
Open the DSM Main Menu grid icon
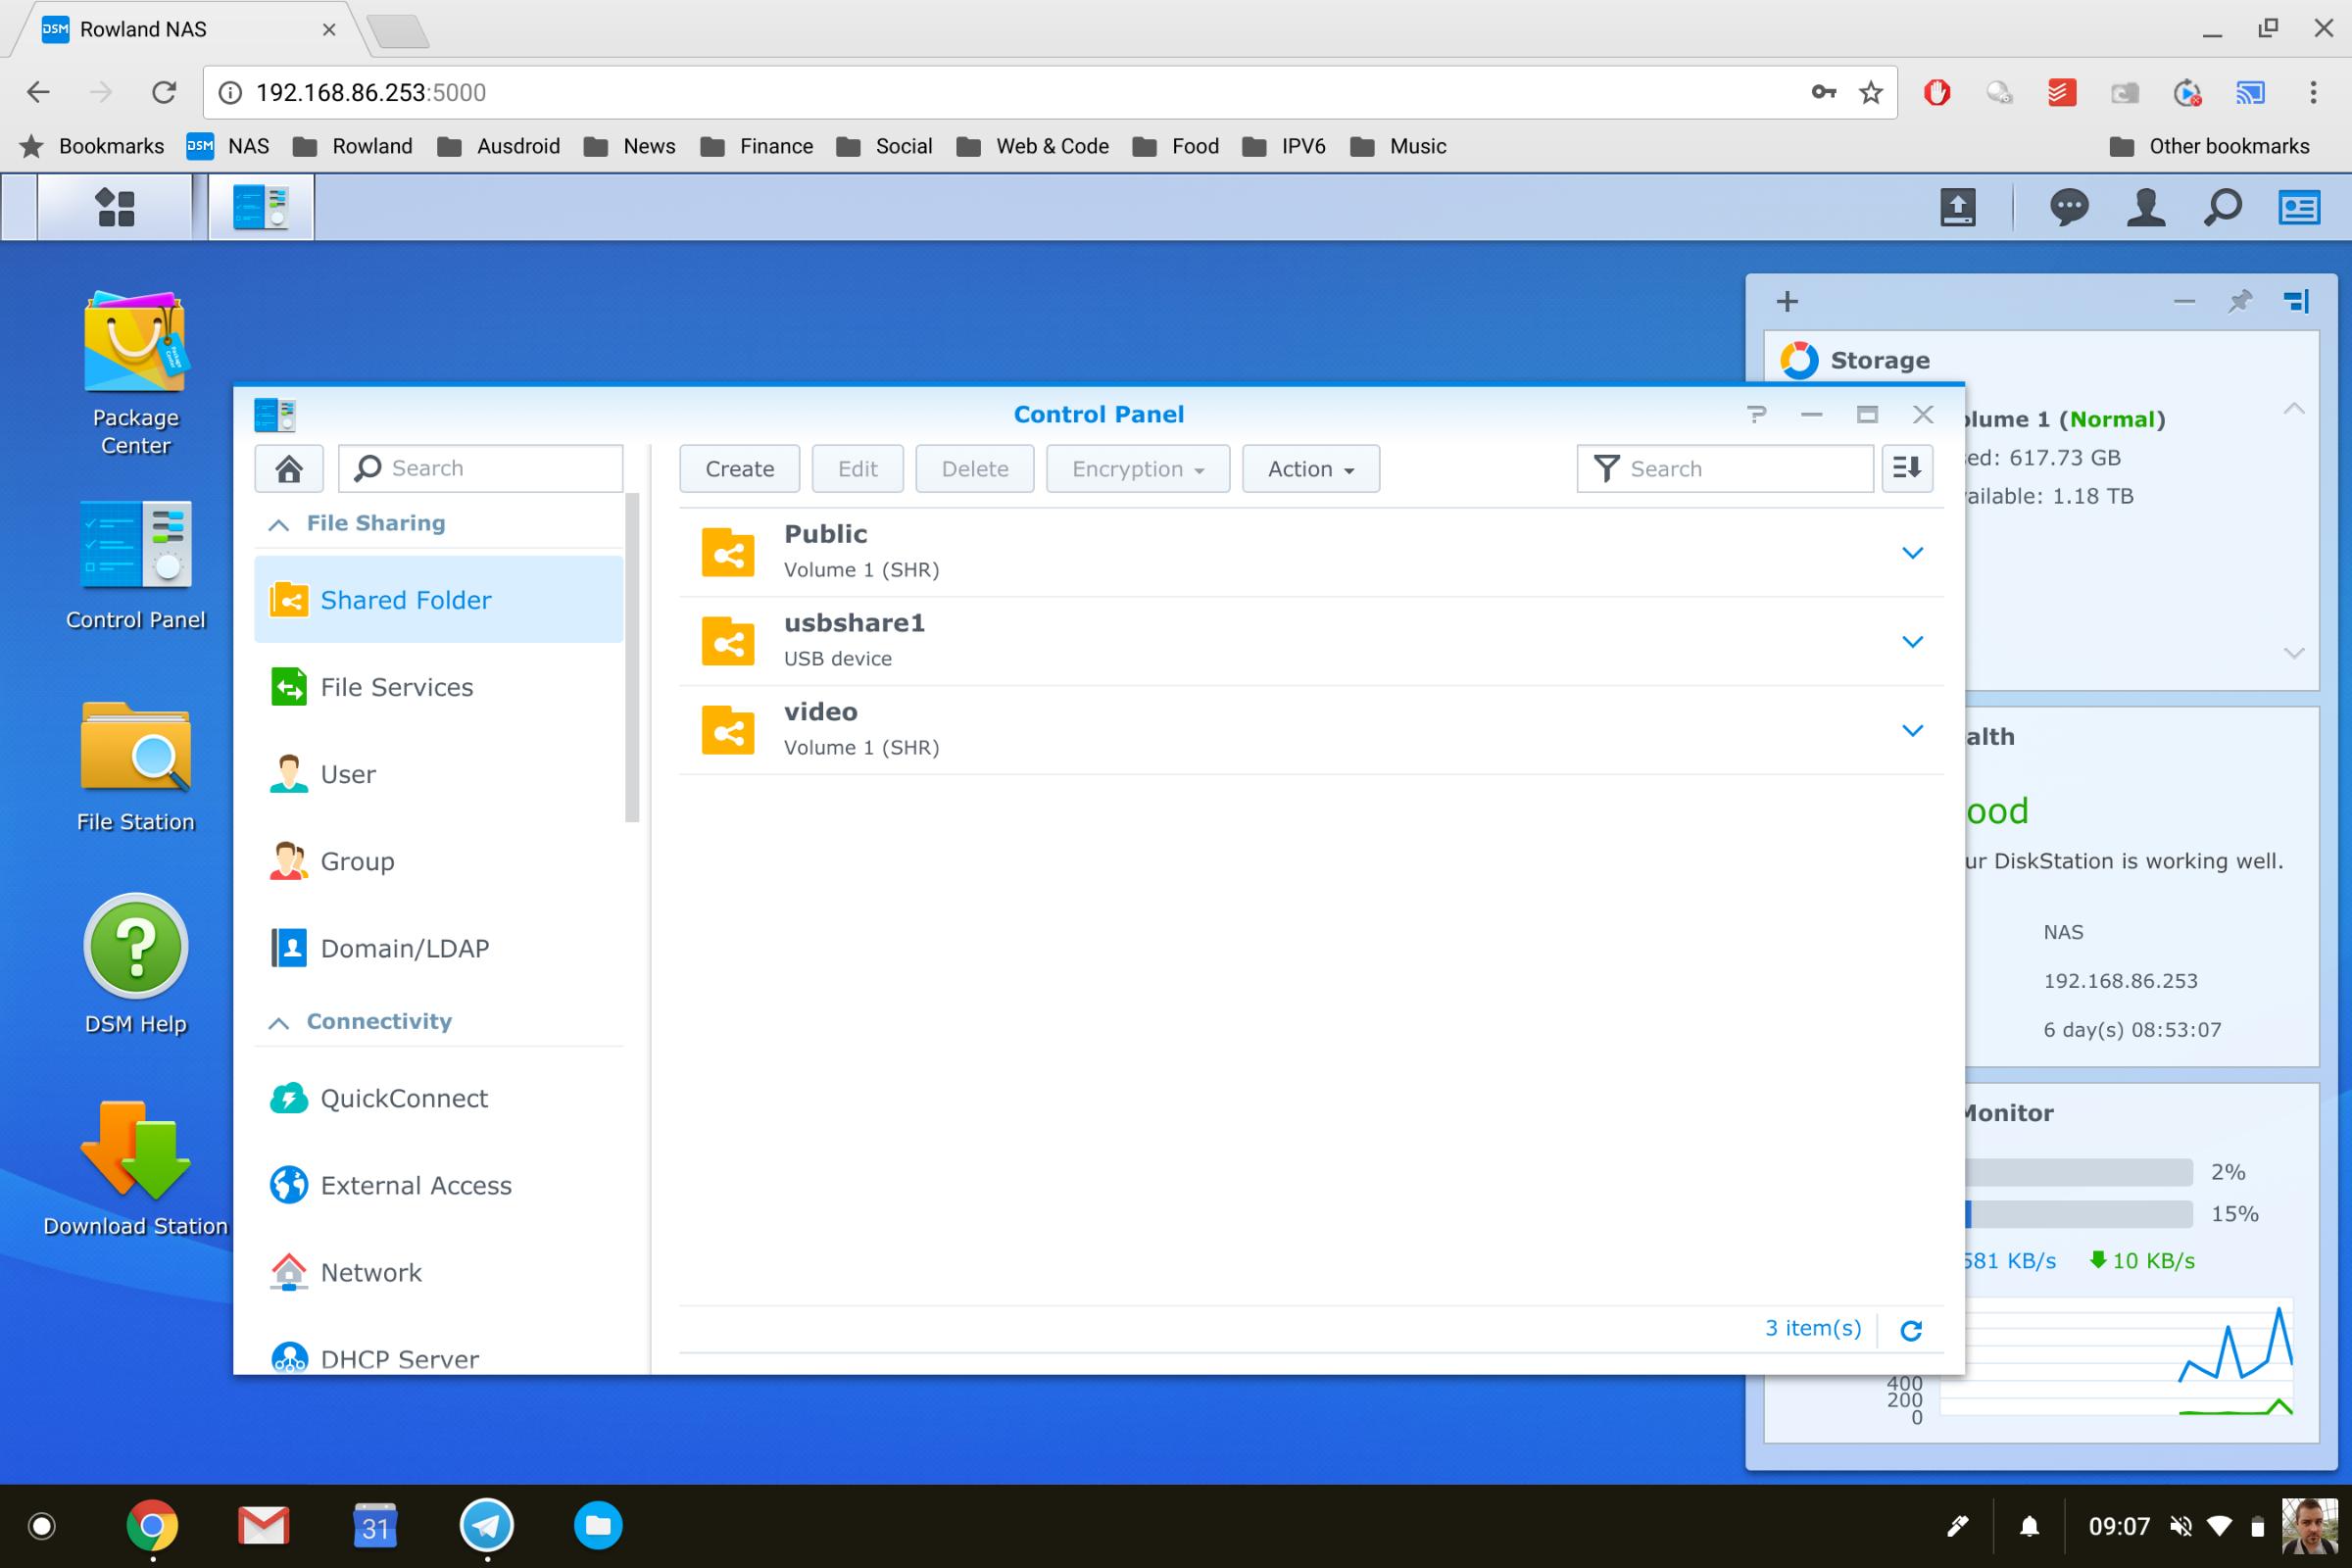point(114,208)
